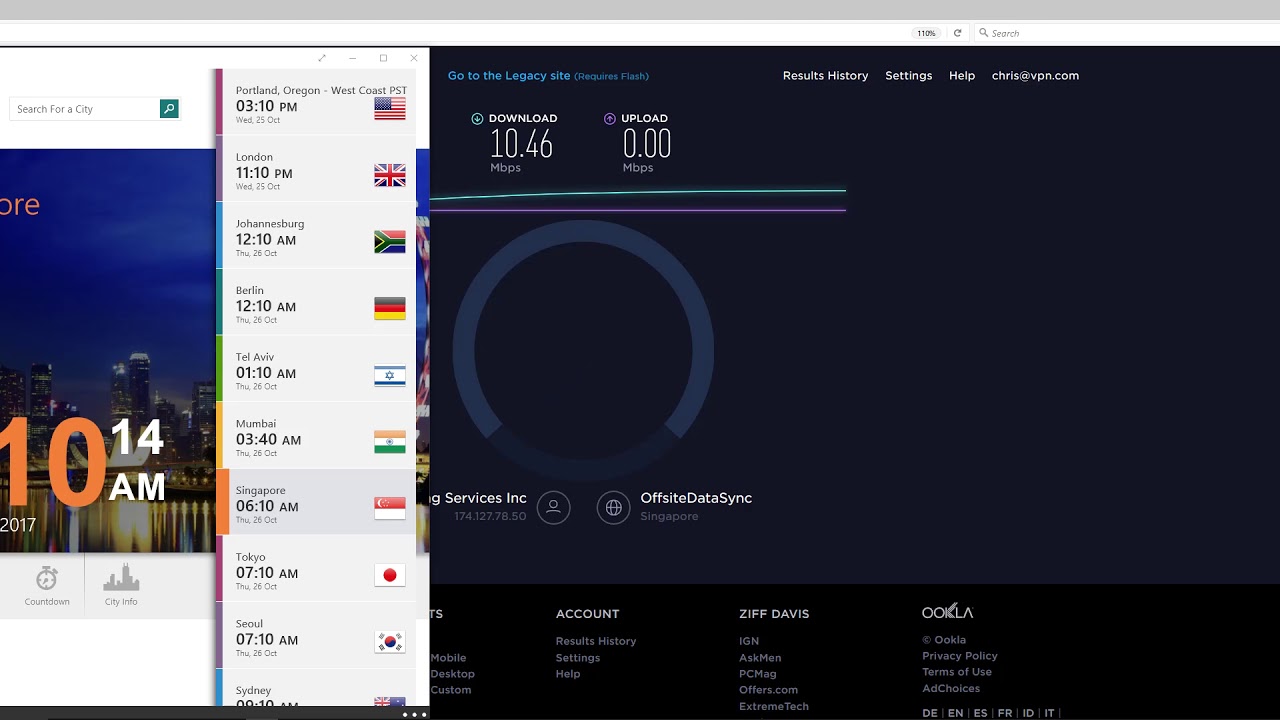Viewport: 1280px width, 720px height.
Task: Switch site language to FR
Action: coord(1005,713)
